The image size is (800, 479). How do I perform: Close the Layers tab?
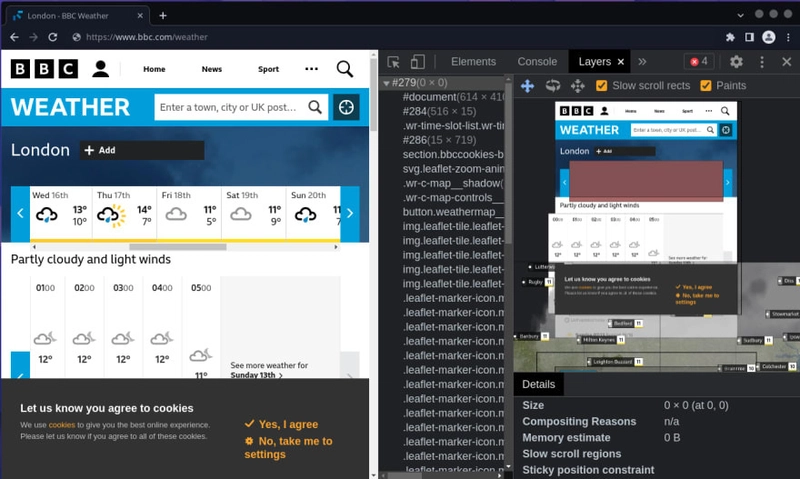[x=621, y=62]
